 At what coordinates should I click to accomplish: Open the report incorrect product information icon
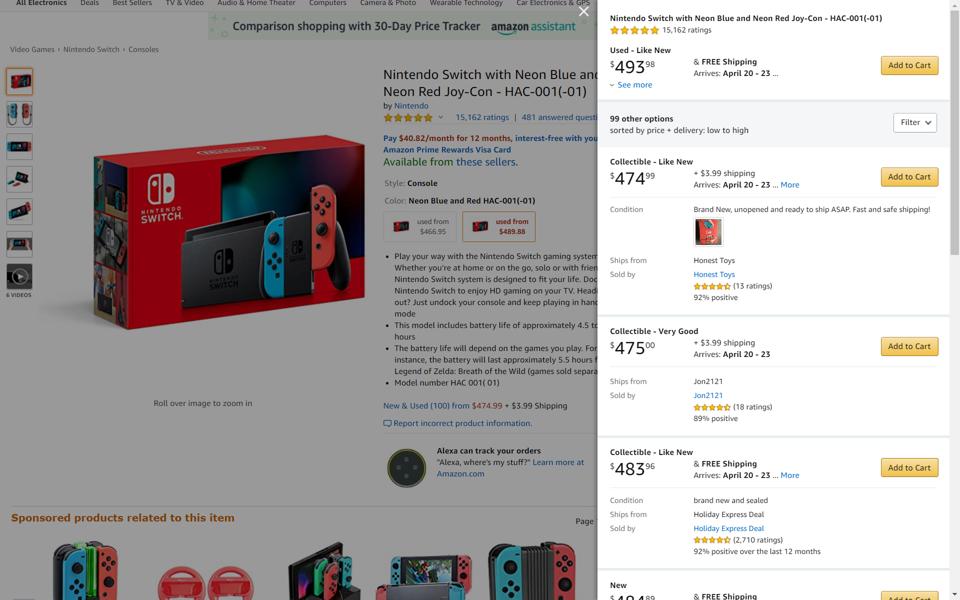coord(387,423)
